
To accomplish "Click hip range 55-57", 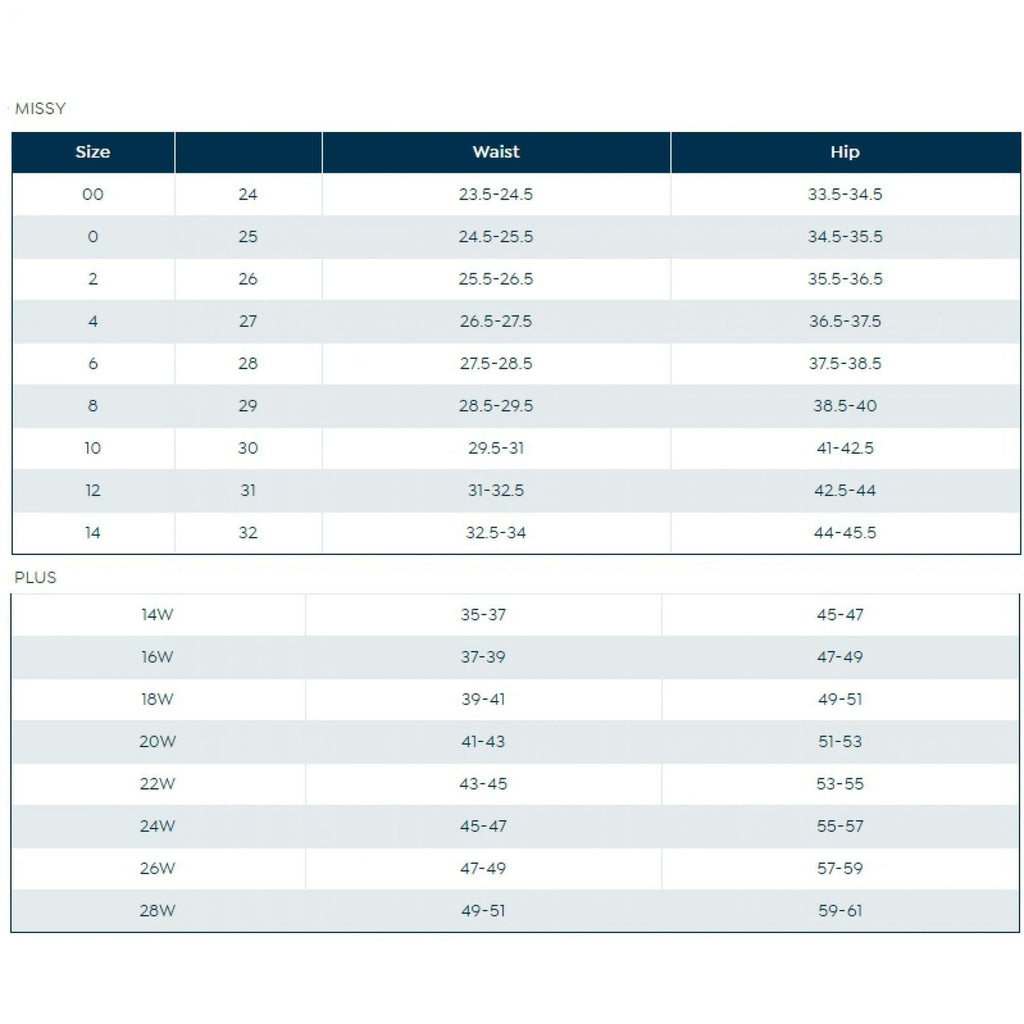I will (840, 826).
